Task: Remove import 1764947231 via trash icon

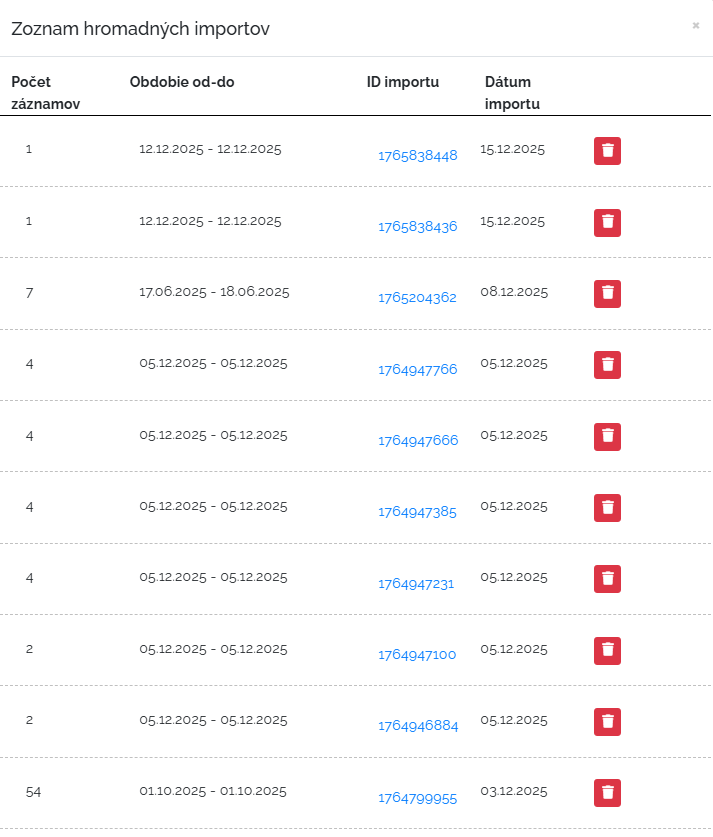Action: (x=607, y=578)
